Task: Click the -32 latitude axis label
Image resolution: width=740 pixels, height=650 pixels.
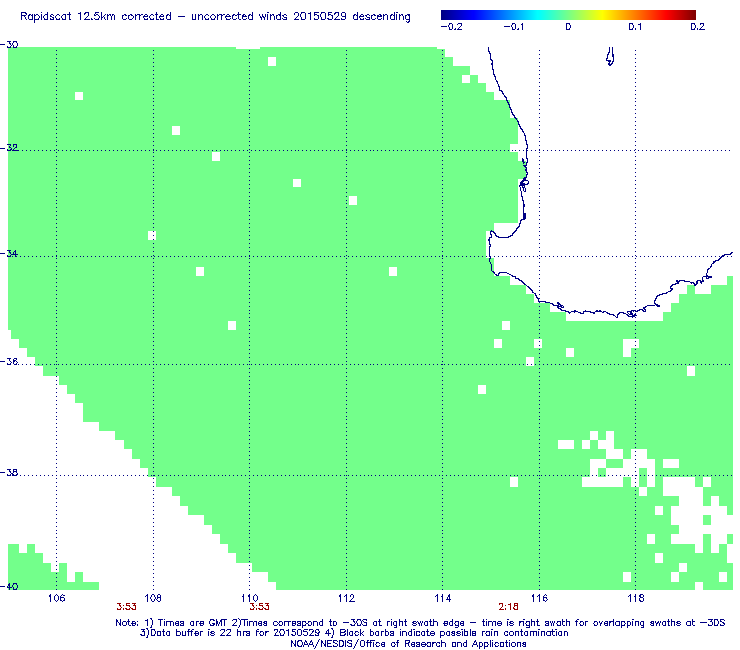Action: click(9, 148)
